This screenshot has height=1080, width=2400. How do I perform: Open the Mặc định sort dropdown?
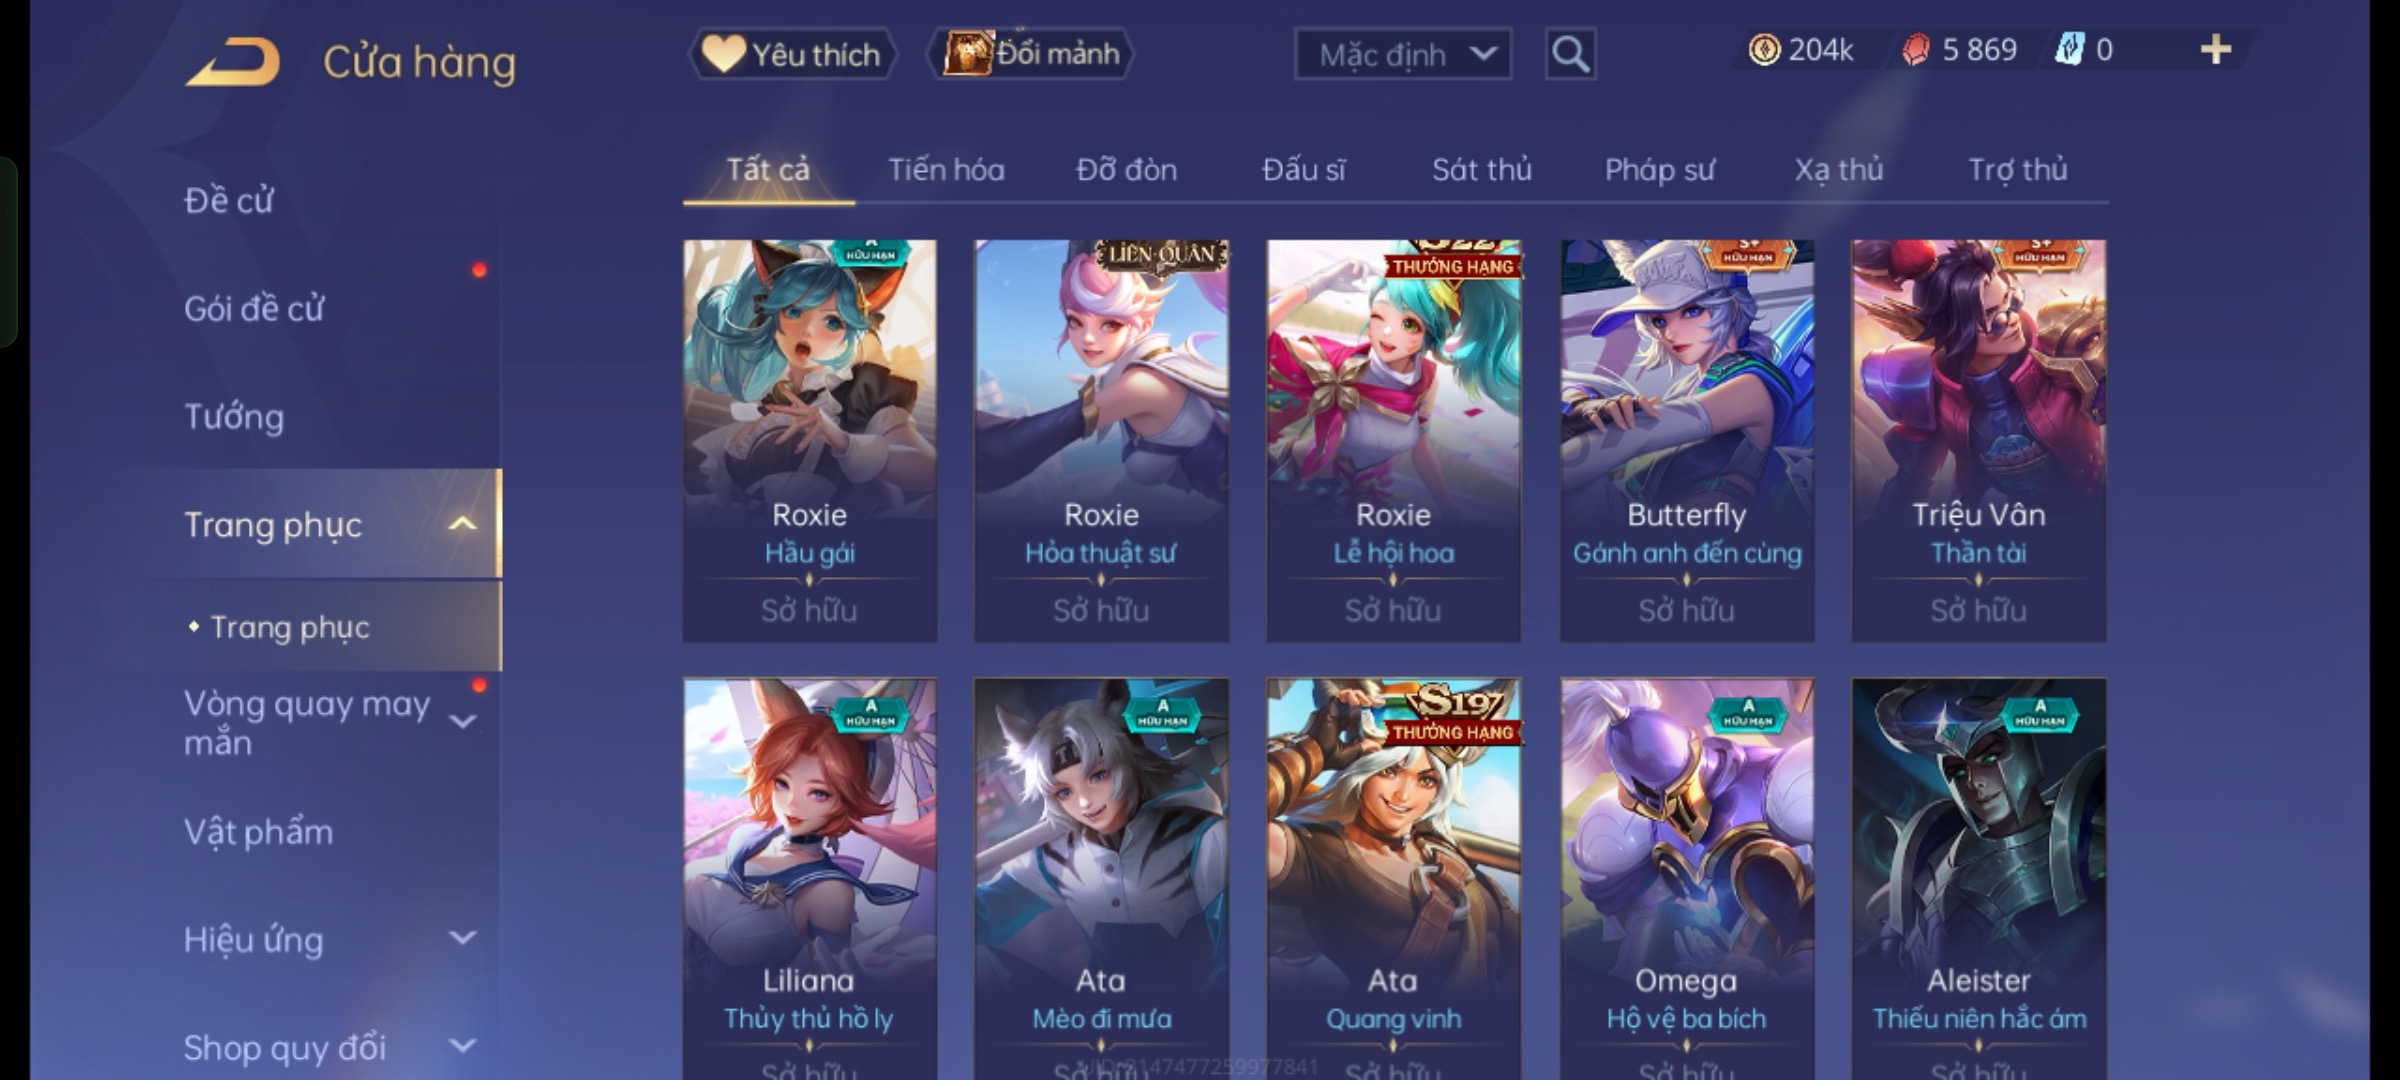1403,54
